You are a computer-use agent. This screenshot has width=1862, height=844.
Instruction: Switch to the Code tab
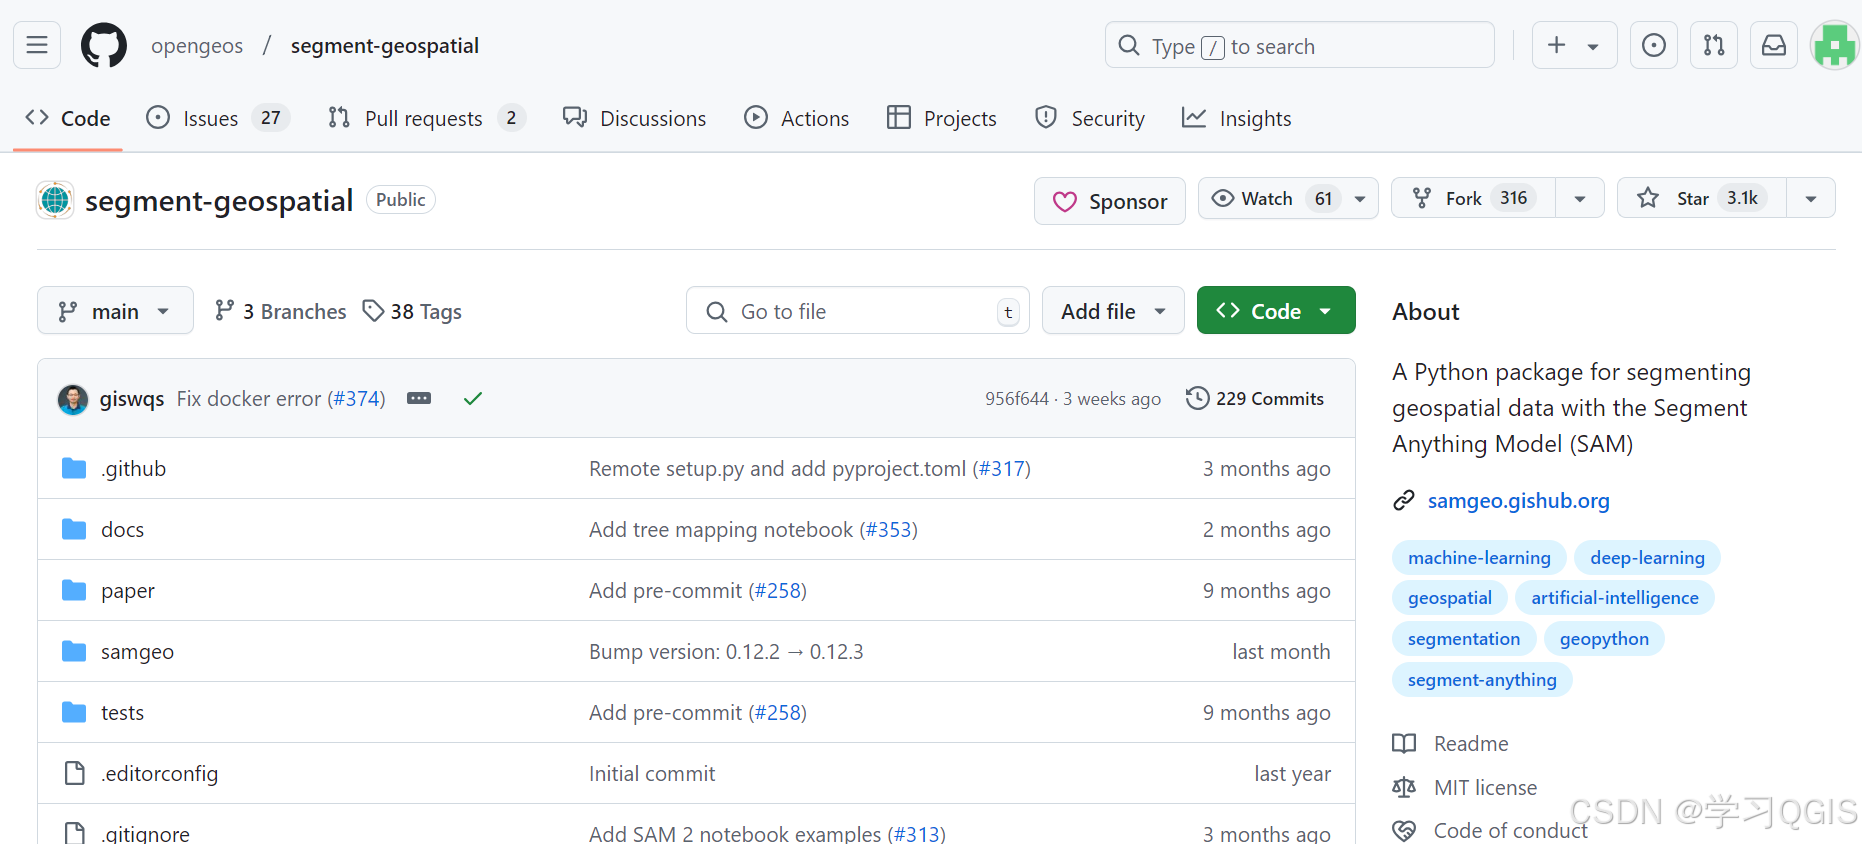(68, 118)
